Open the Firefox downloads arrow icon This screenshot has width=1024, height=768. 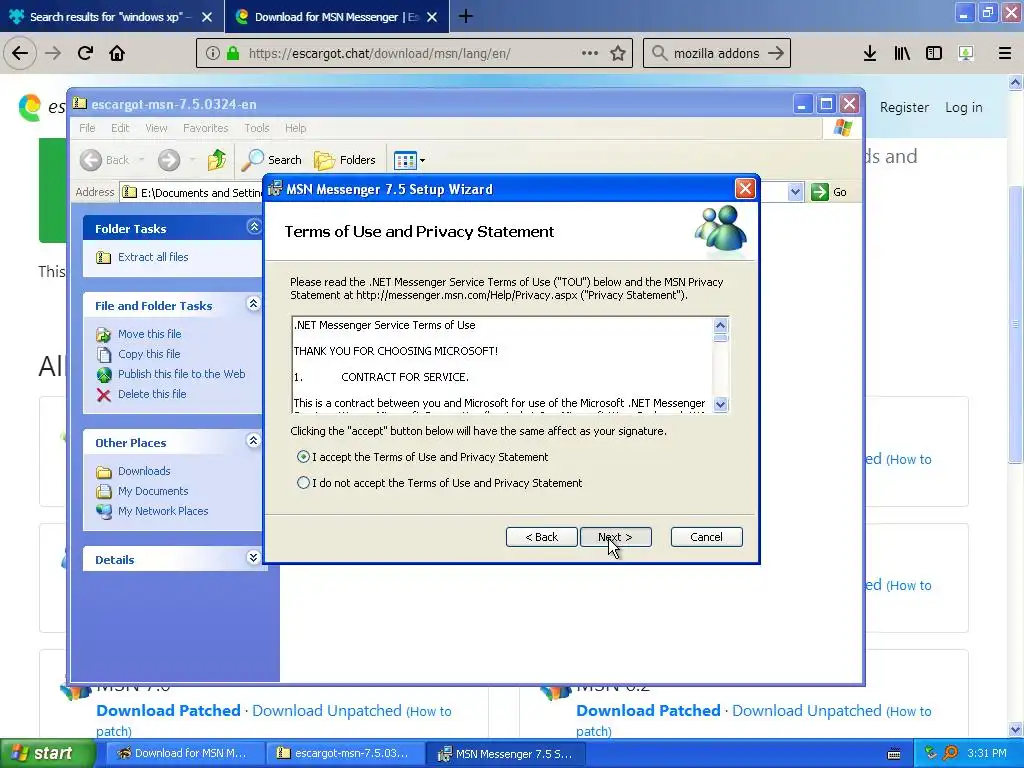pyautogui.click(x=870, y=54)
